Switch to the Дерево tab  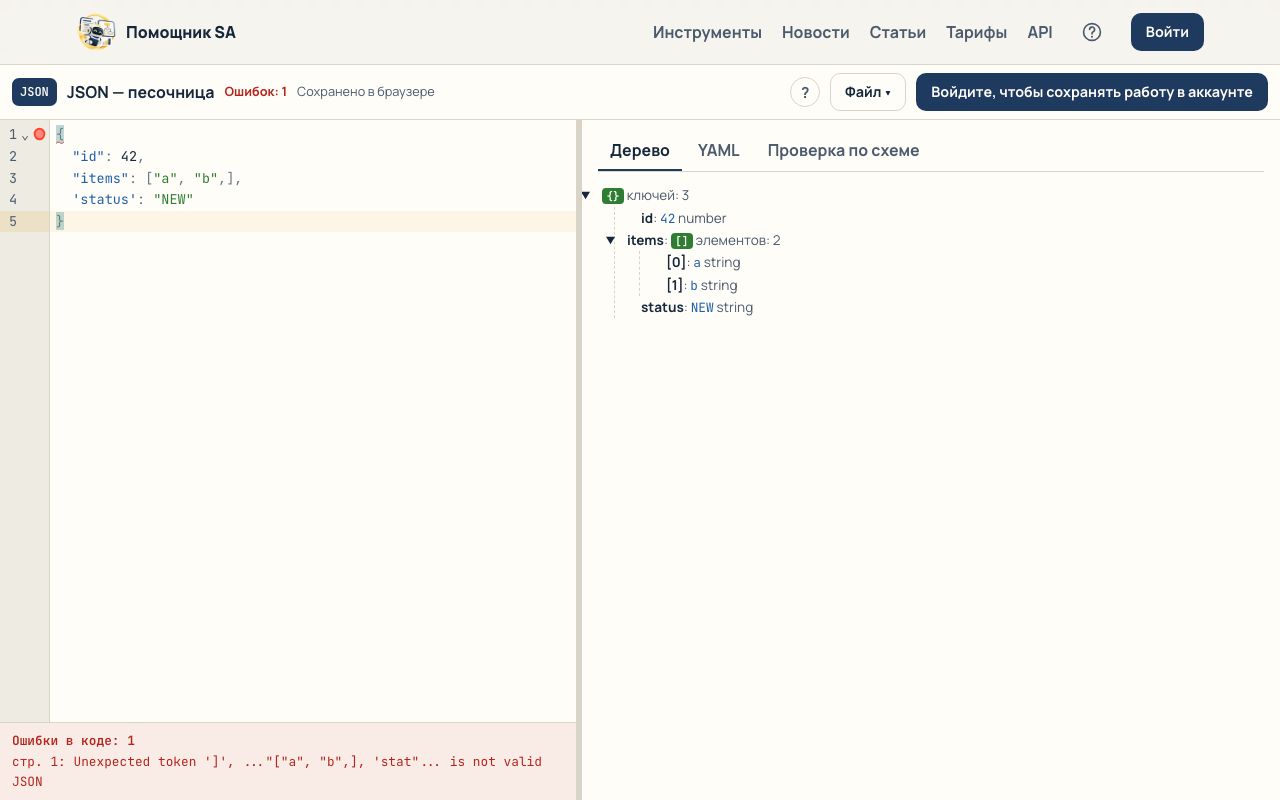pos(640,151)
